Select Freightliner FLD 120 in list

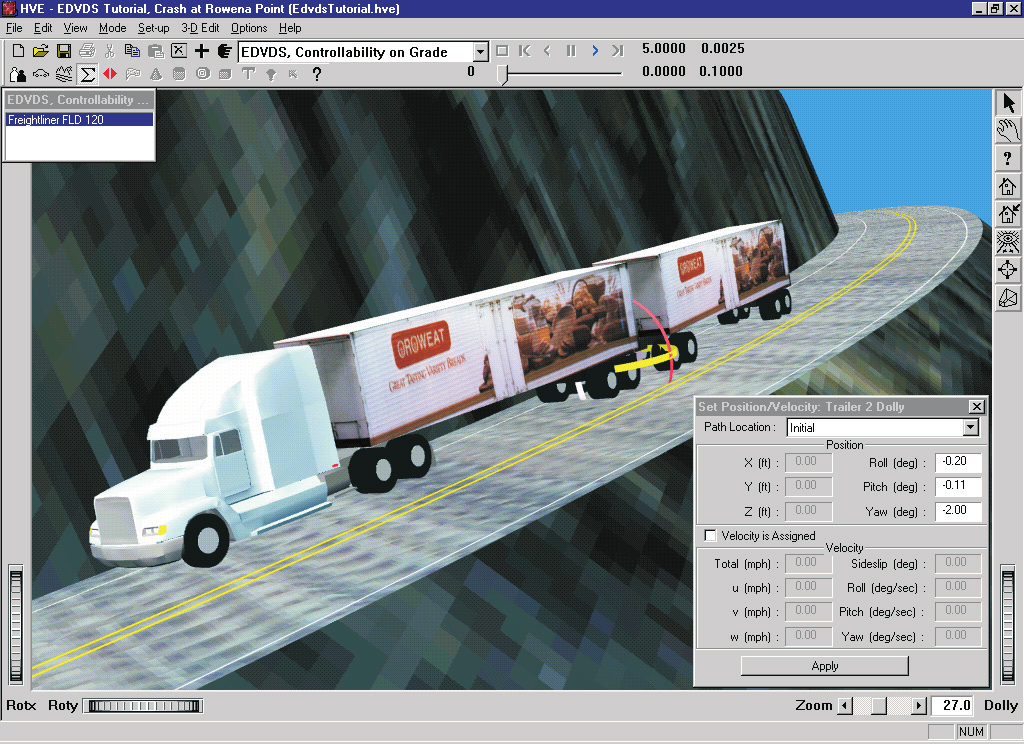(x=79, y=120)
